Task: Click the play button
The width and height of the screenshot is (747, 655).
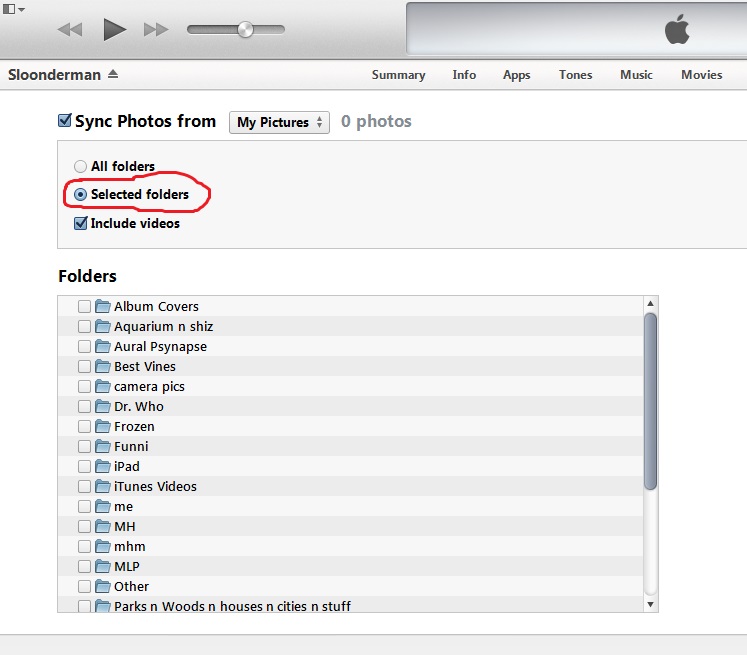Action: point(114,30)
